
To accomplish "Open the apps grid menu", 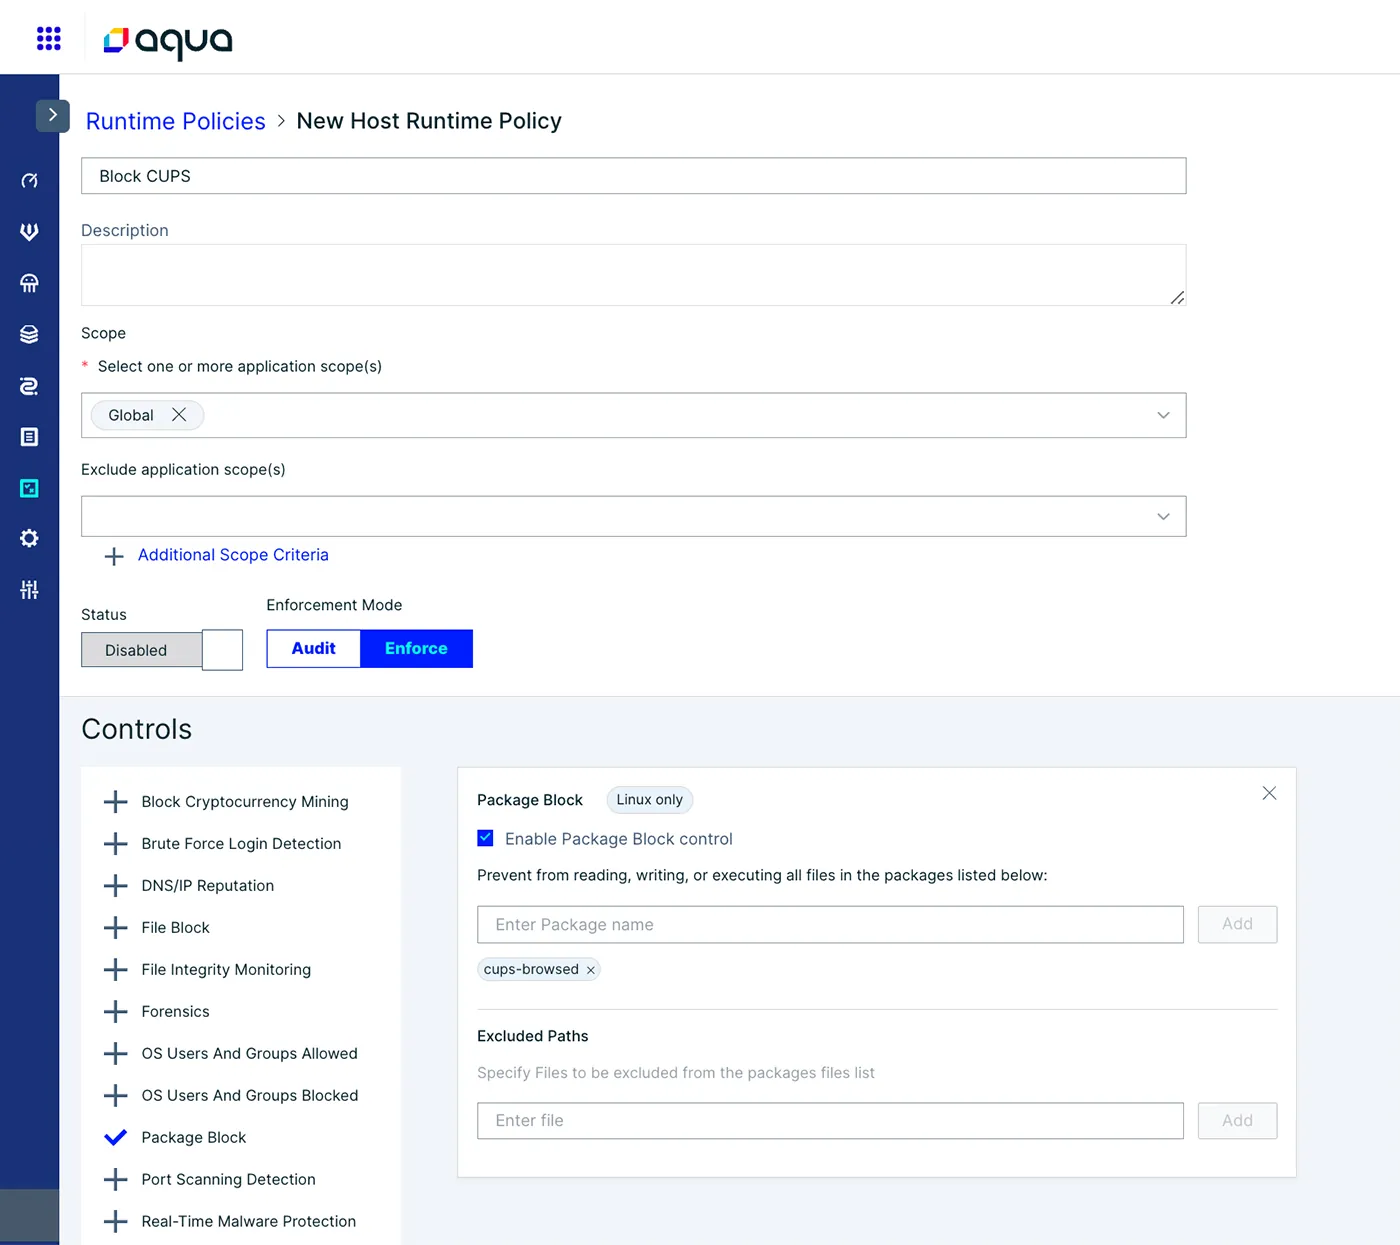I will pos(48,38).
